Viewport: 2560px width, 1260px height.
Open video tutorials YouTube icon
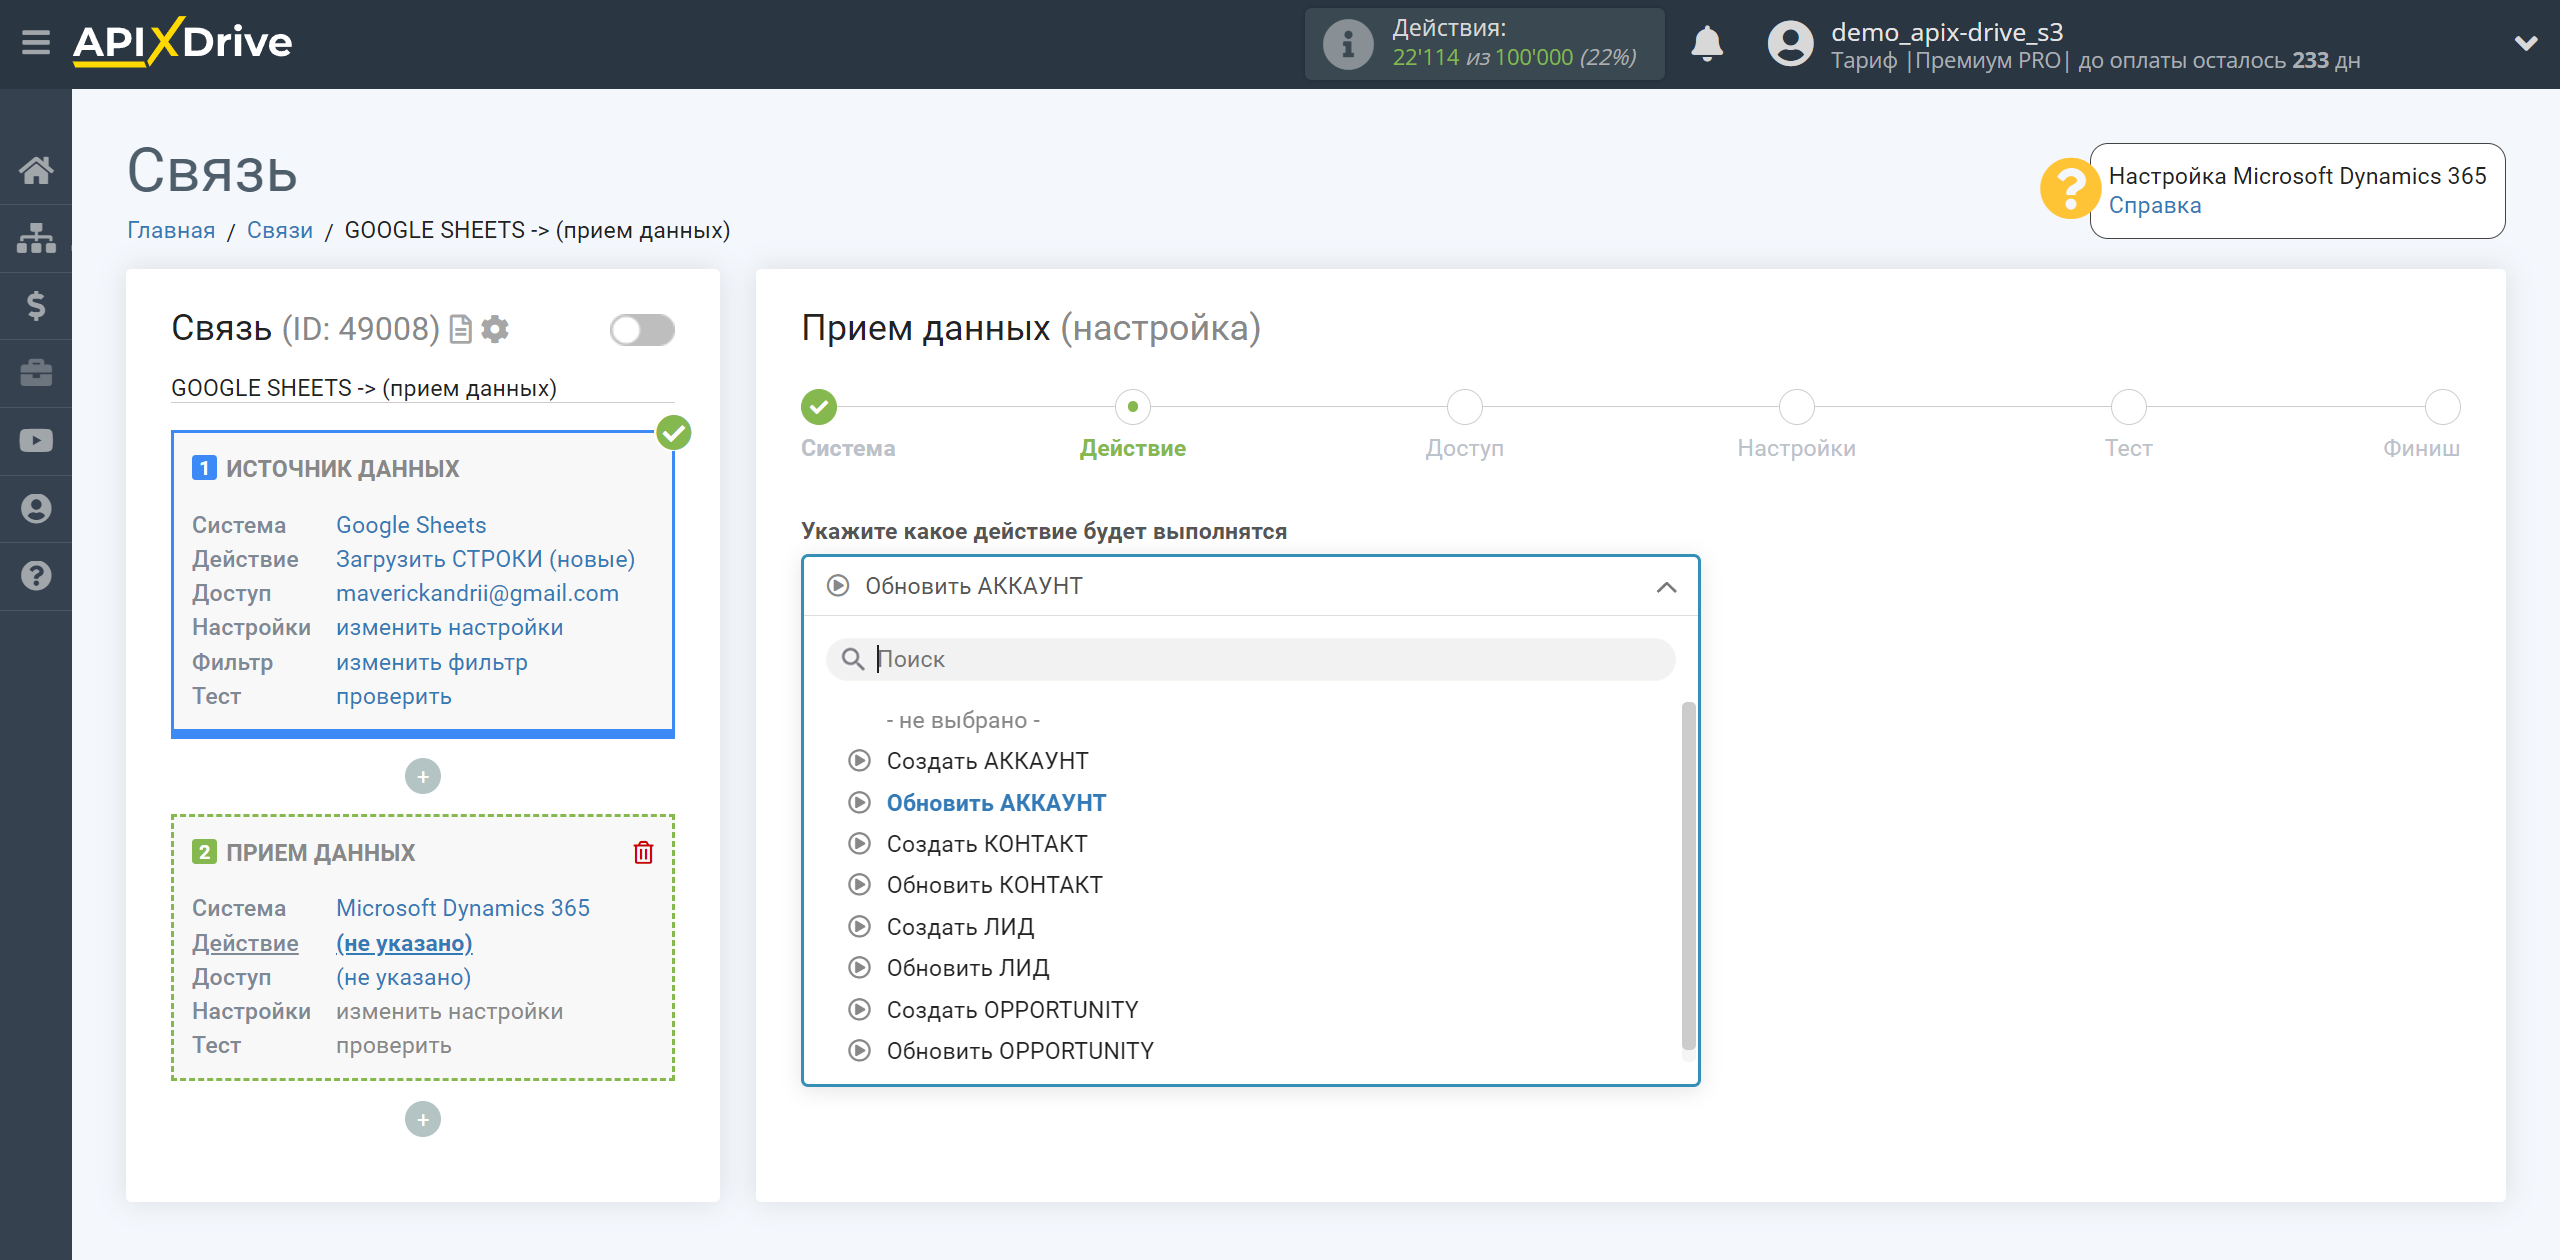click(x=36, y=441)
